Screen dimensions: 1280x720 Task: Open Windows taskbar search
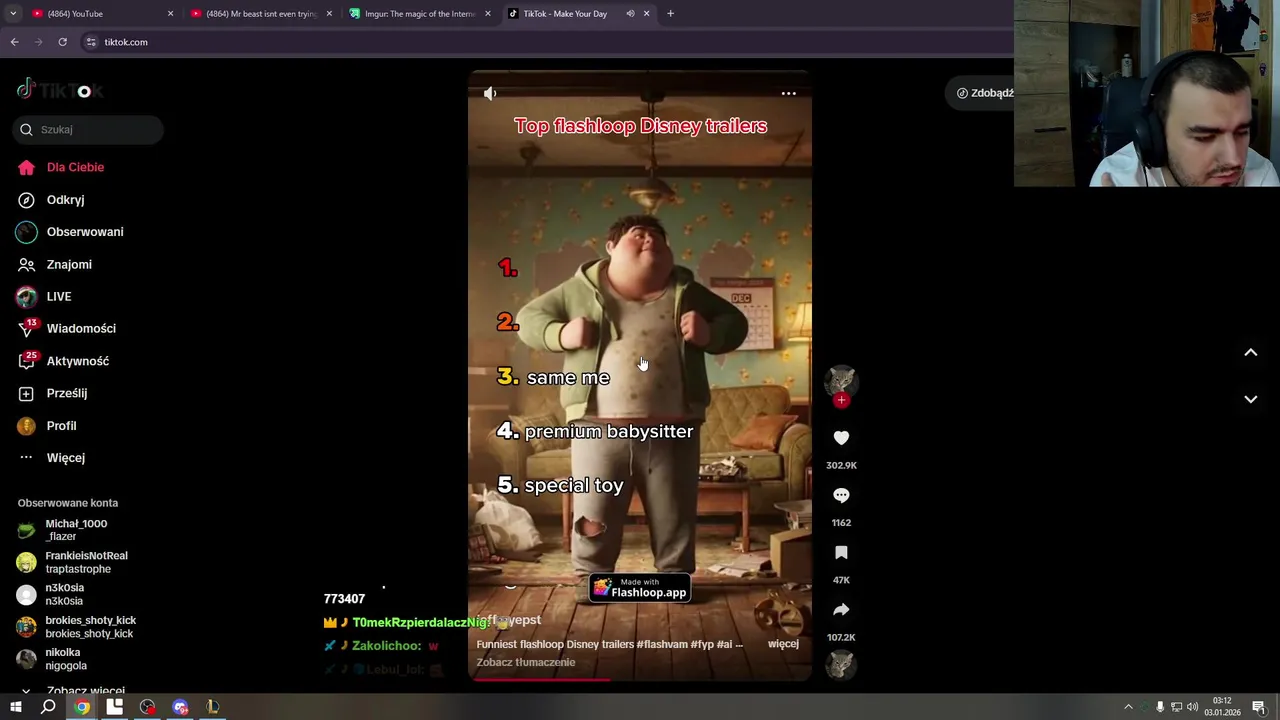48,707
